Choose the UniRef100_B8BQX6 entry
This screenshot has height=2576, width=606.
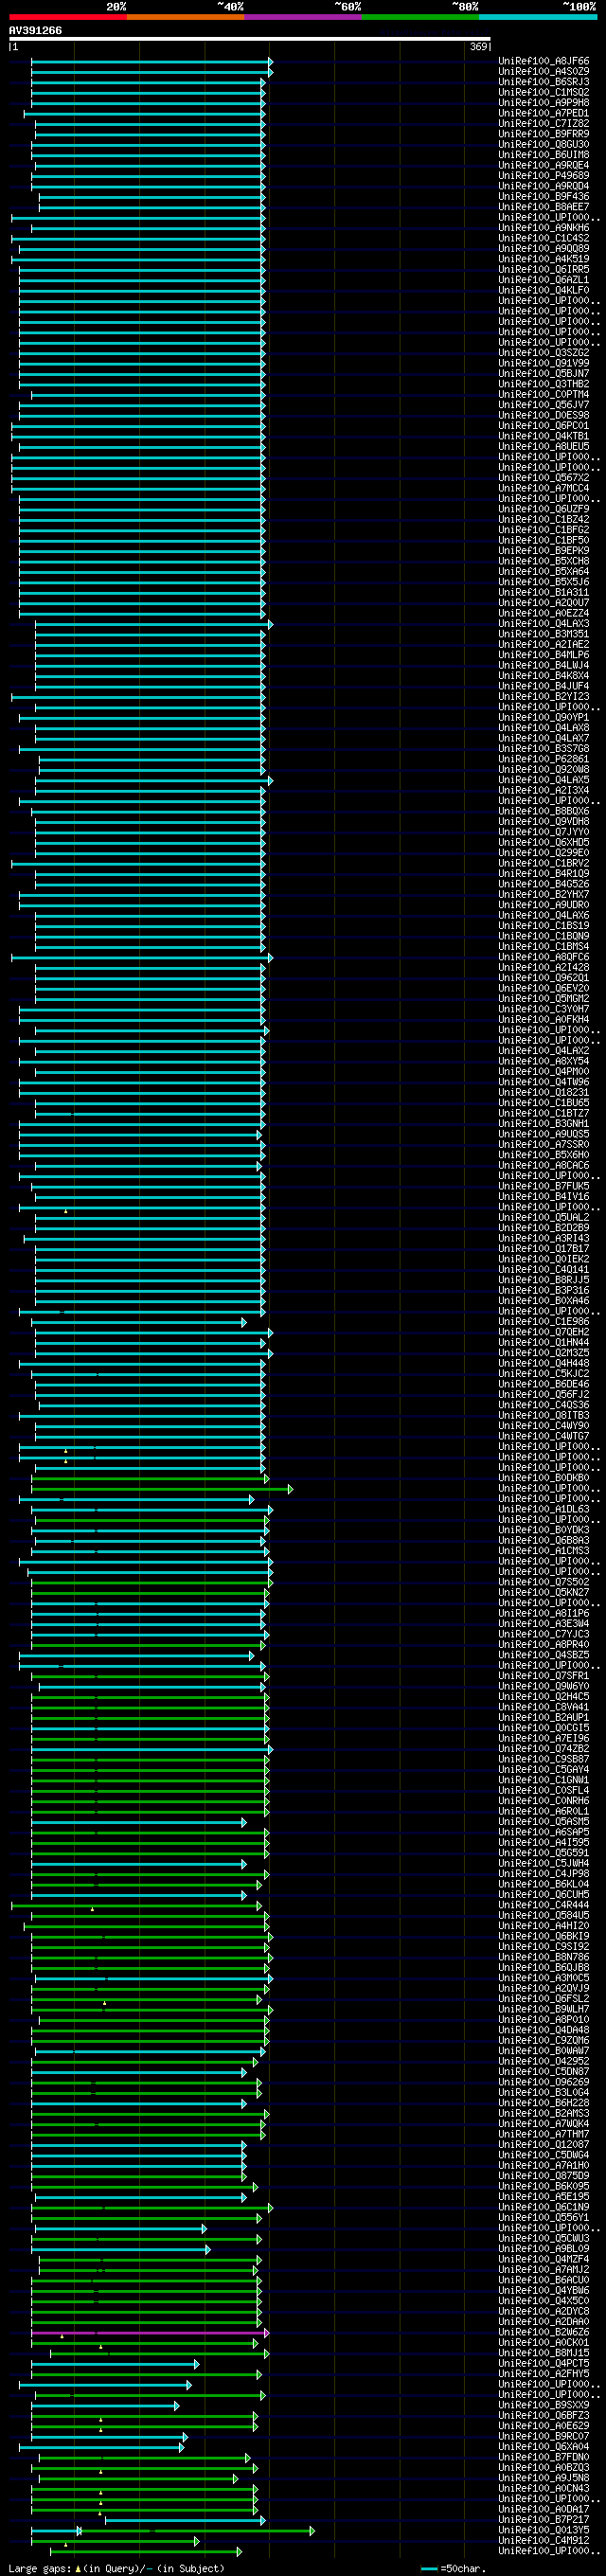click(544, 811)
